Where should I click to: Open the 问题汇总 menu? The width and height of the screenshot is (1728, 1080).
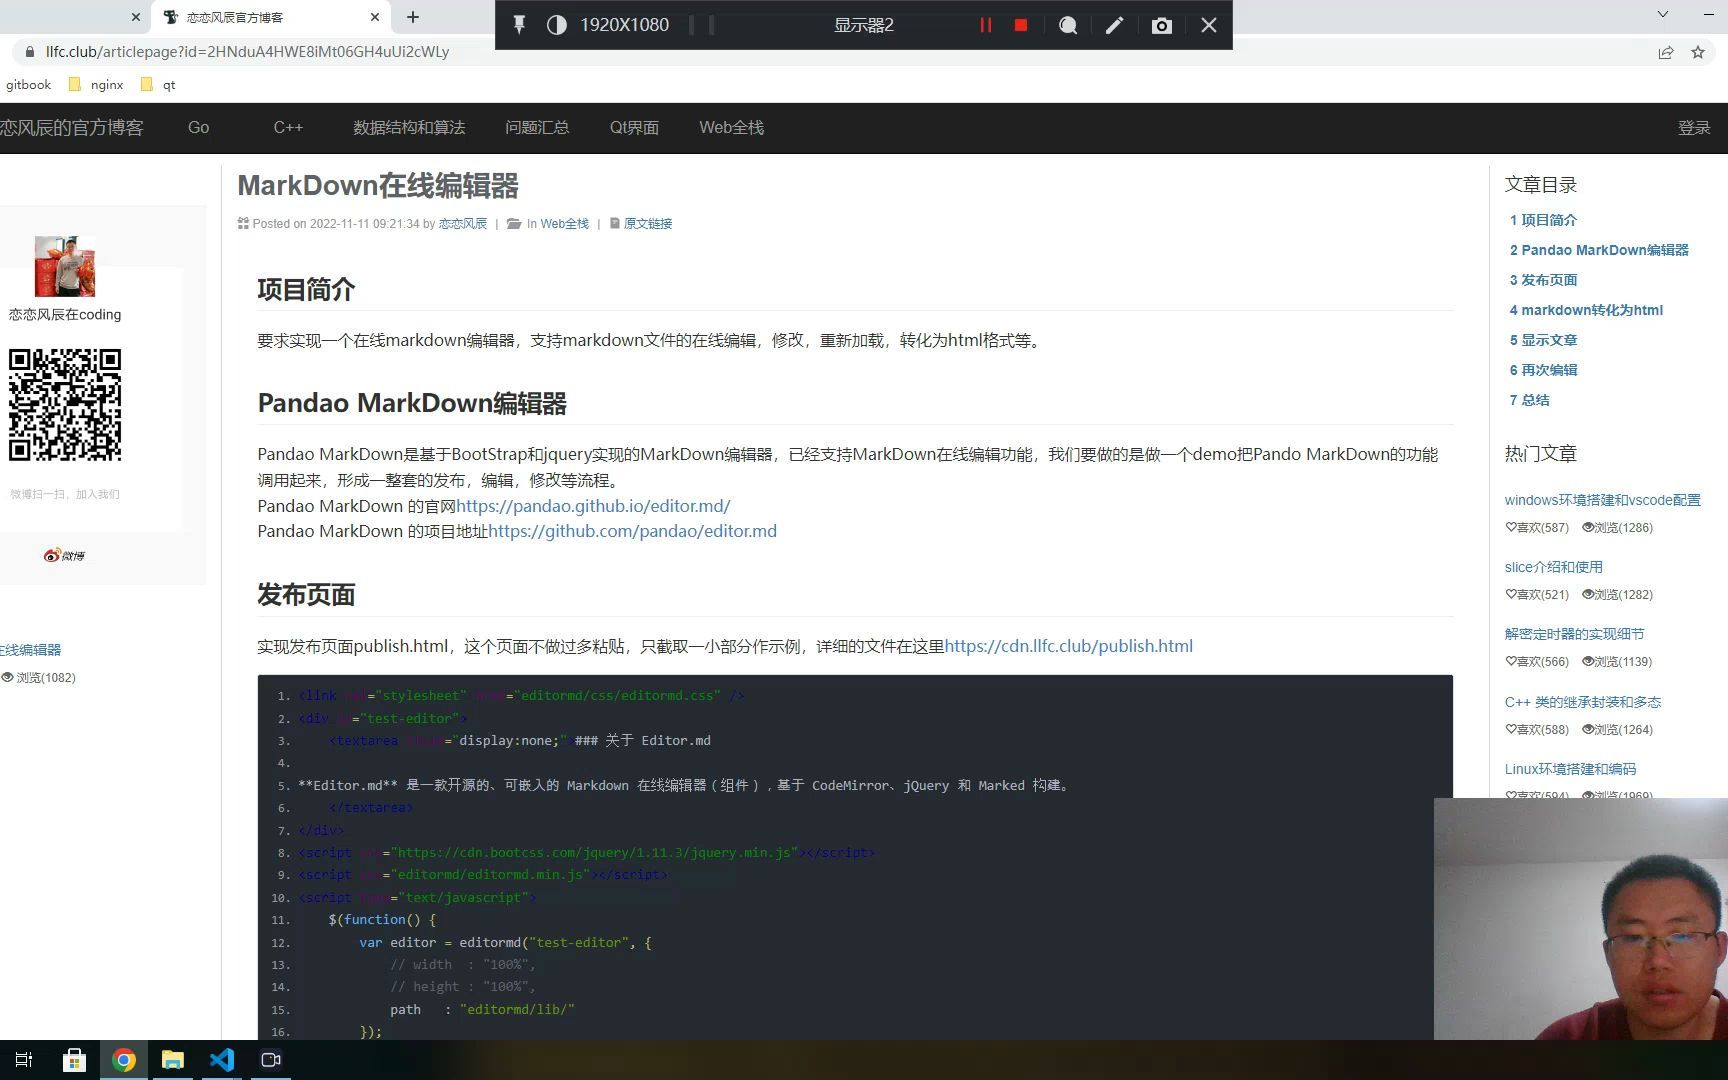click(537, 128)
